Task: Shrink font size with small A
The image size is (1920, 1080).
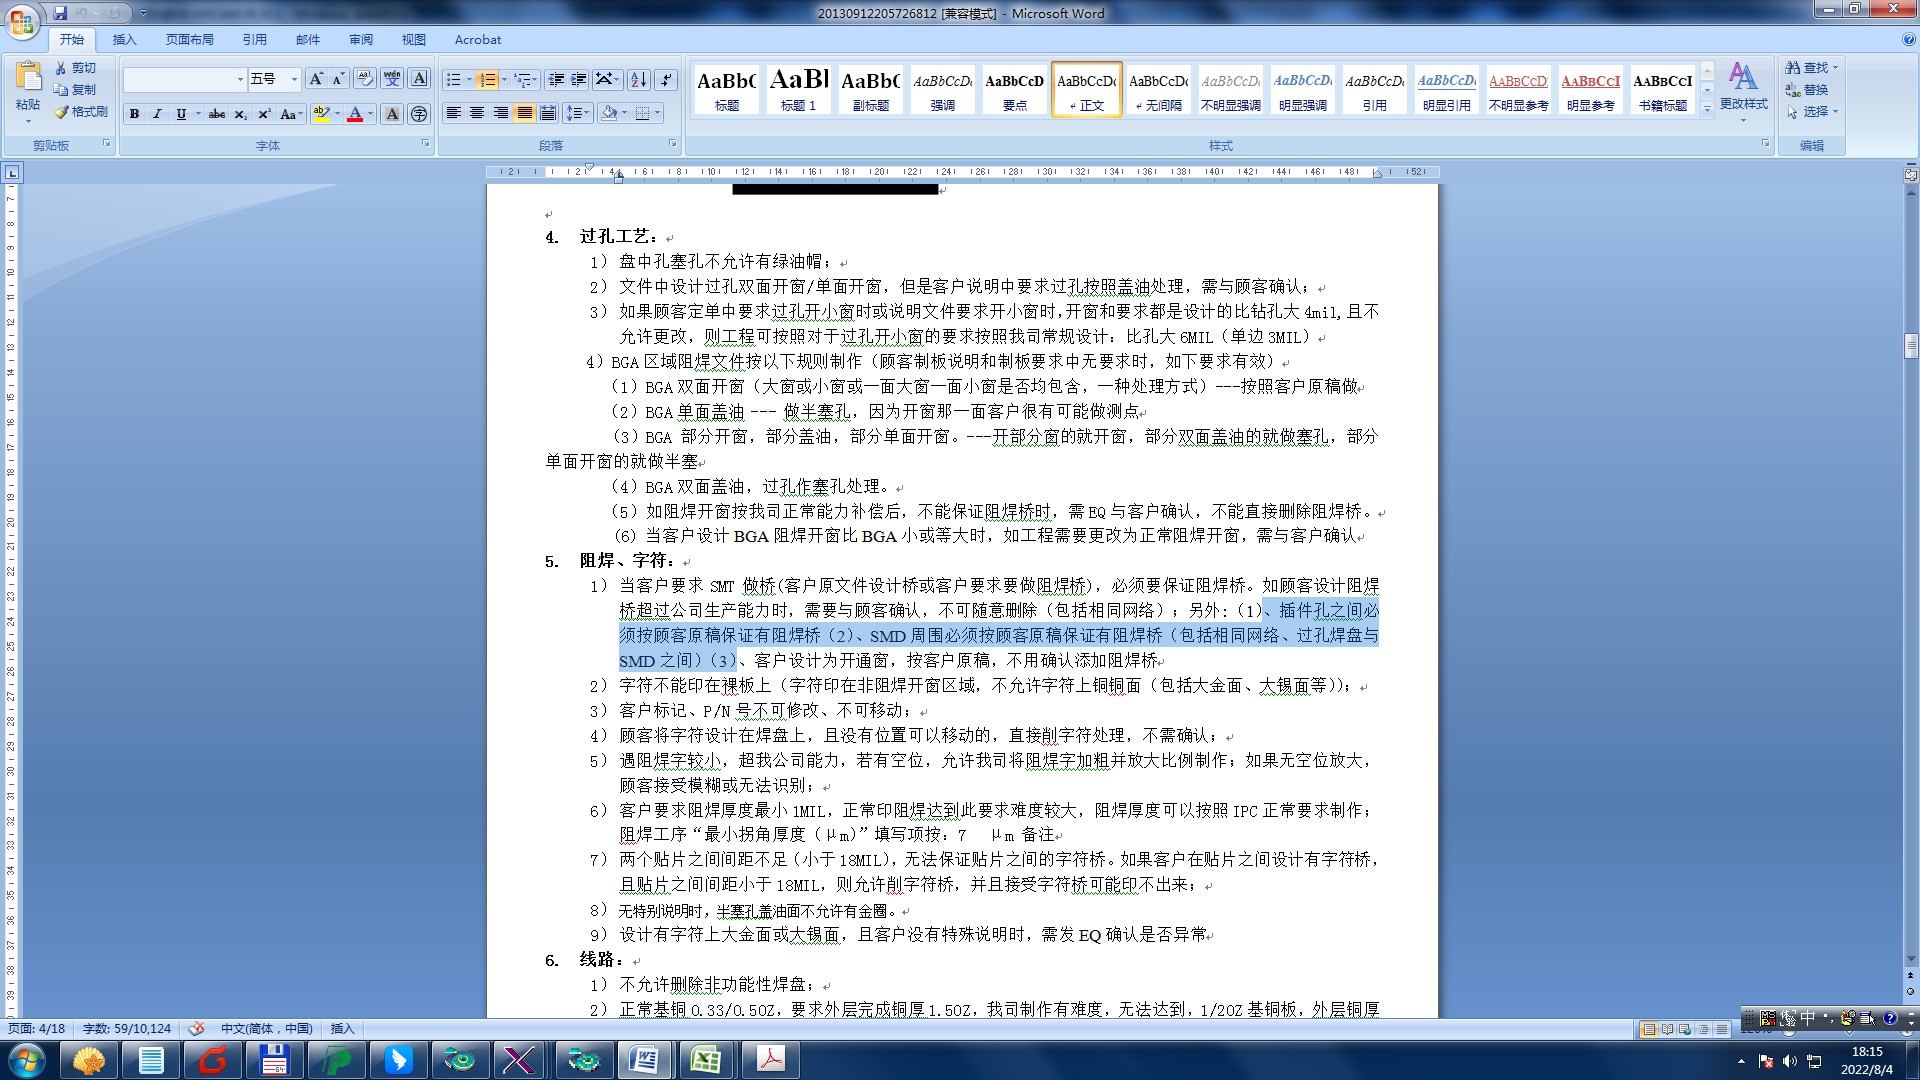Action: point(338,79)
